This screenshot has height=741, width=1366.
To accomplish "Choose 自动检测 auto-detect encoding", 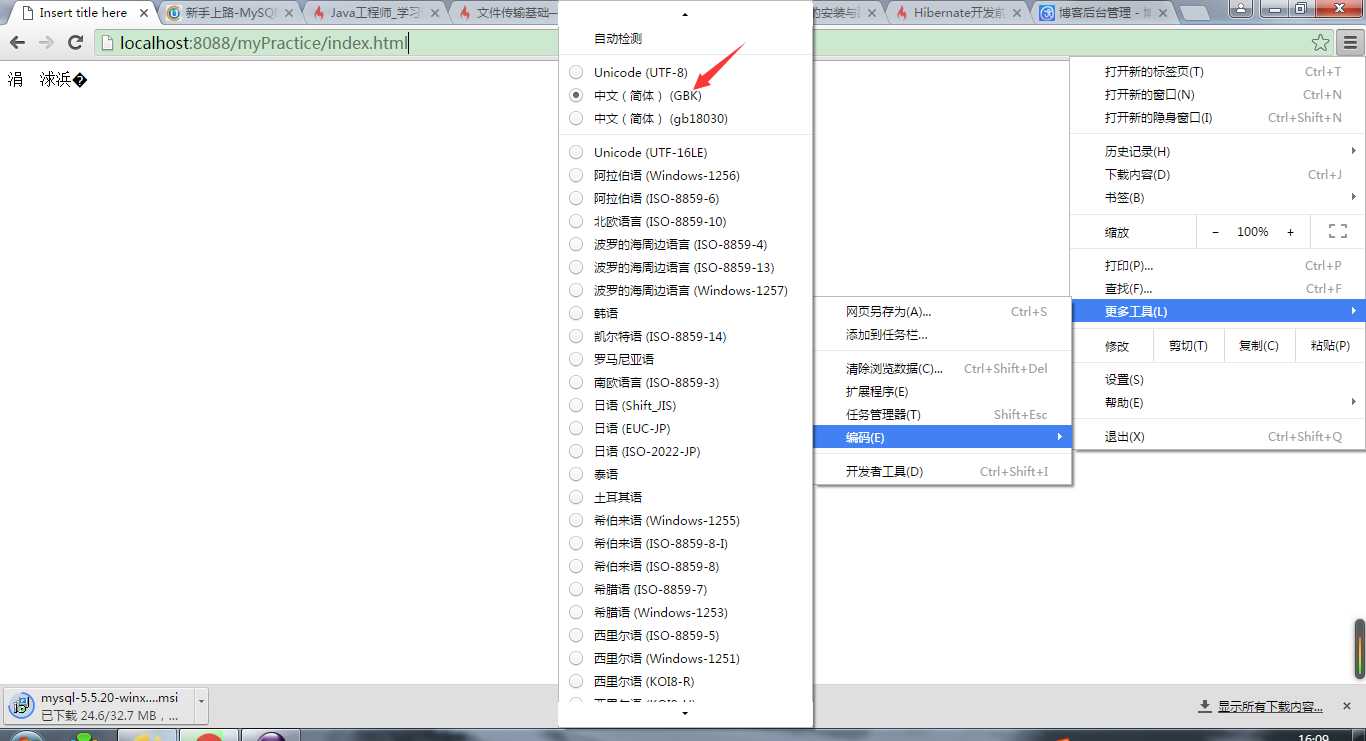I will point(686,38).
